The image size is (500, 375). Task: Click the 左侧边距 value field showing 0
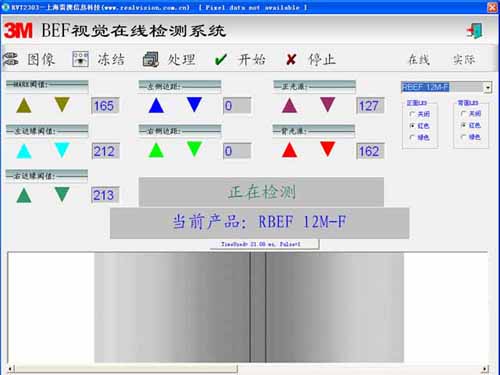coord(237,106)
